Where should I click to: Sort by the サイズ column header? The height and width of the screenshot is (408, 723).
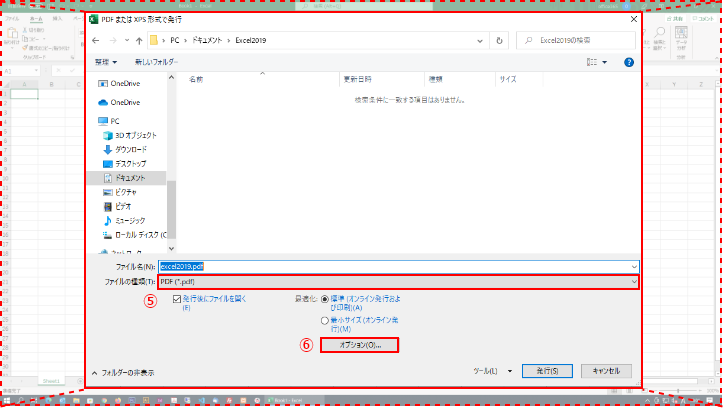point(519,79)
